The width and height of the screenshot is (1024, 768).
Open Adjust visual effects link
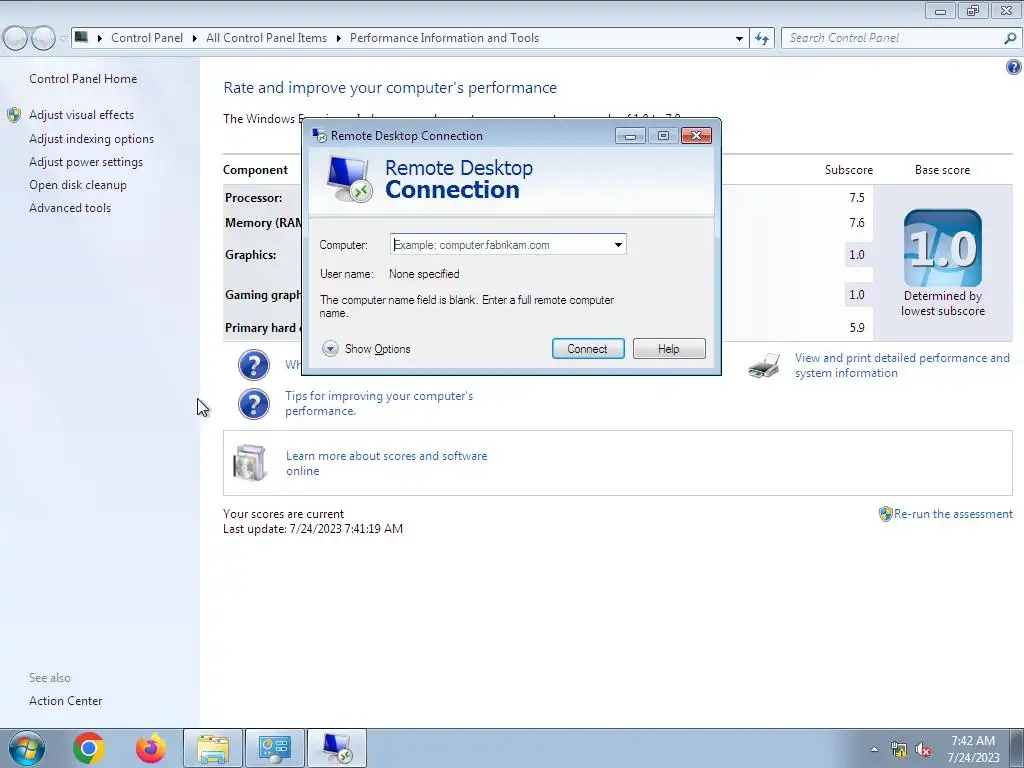[82, 115]
